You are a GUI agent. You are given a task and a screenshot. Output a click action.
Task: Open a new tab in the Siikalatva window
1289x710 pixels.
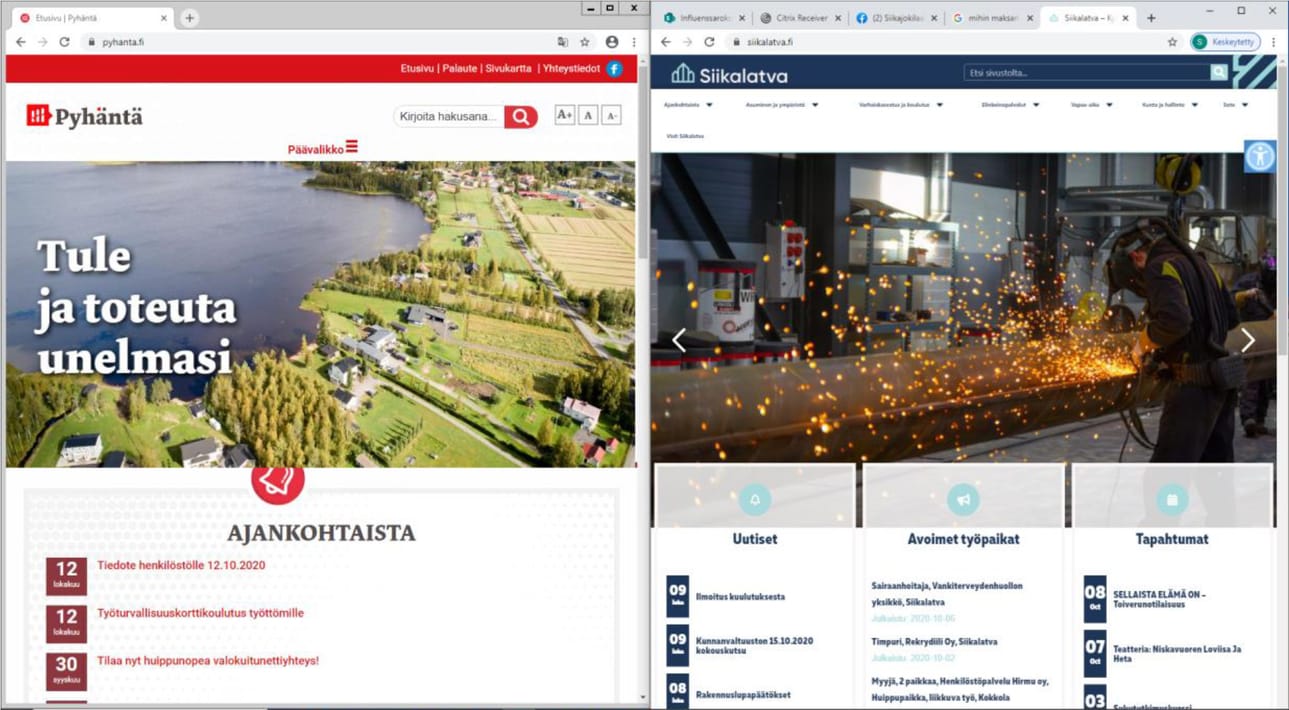(1151, 18)
